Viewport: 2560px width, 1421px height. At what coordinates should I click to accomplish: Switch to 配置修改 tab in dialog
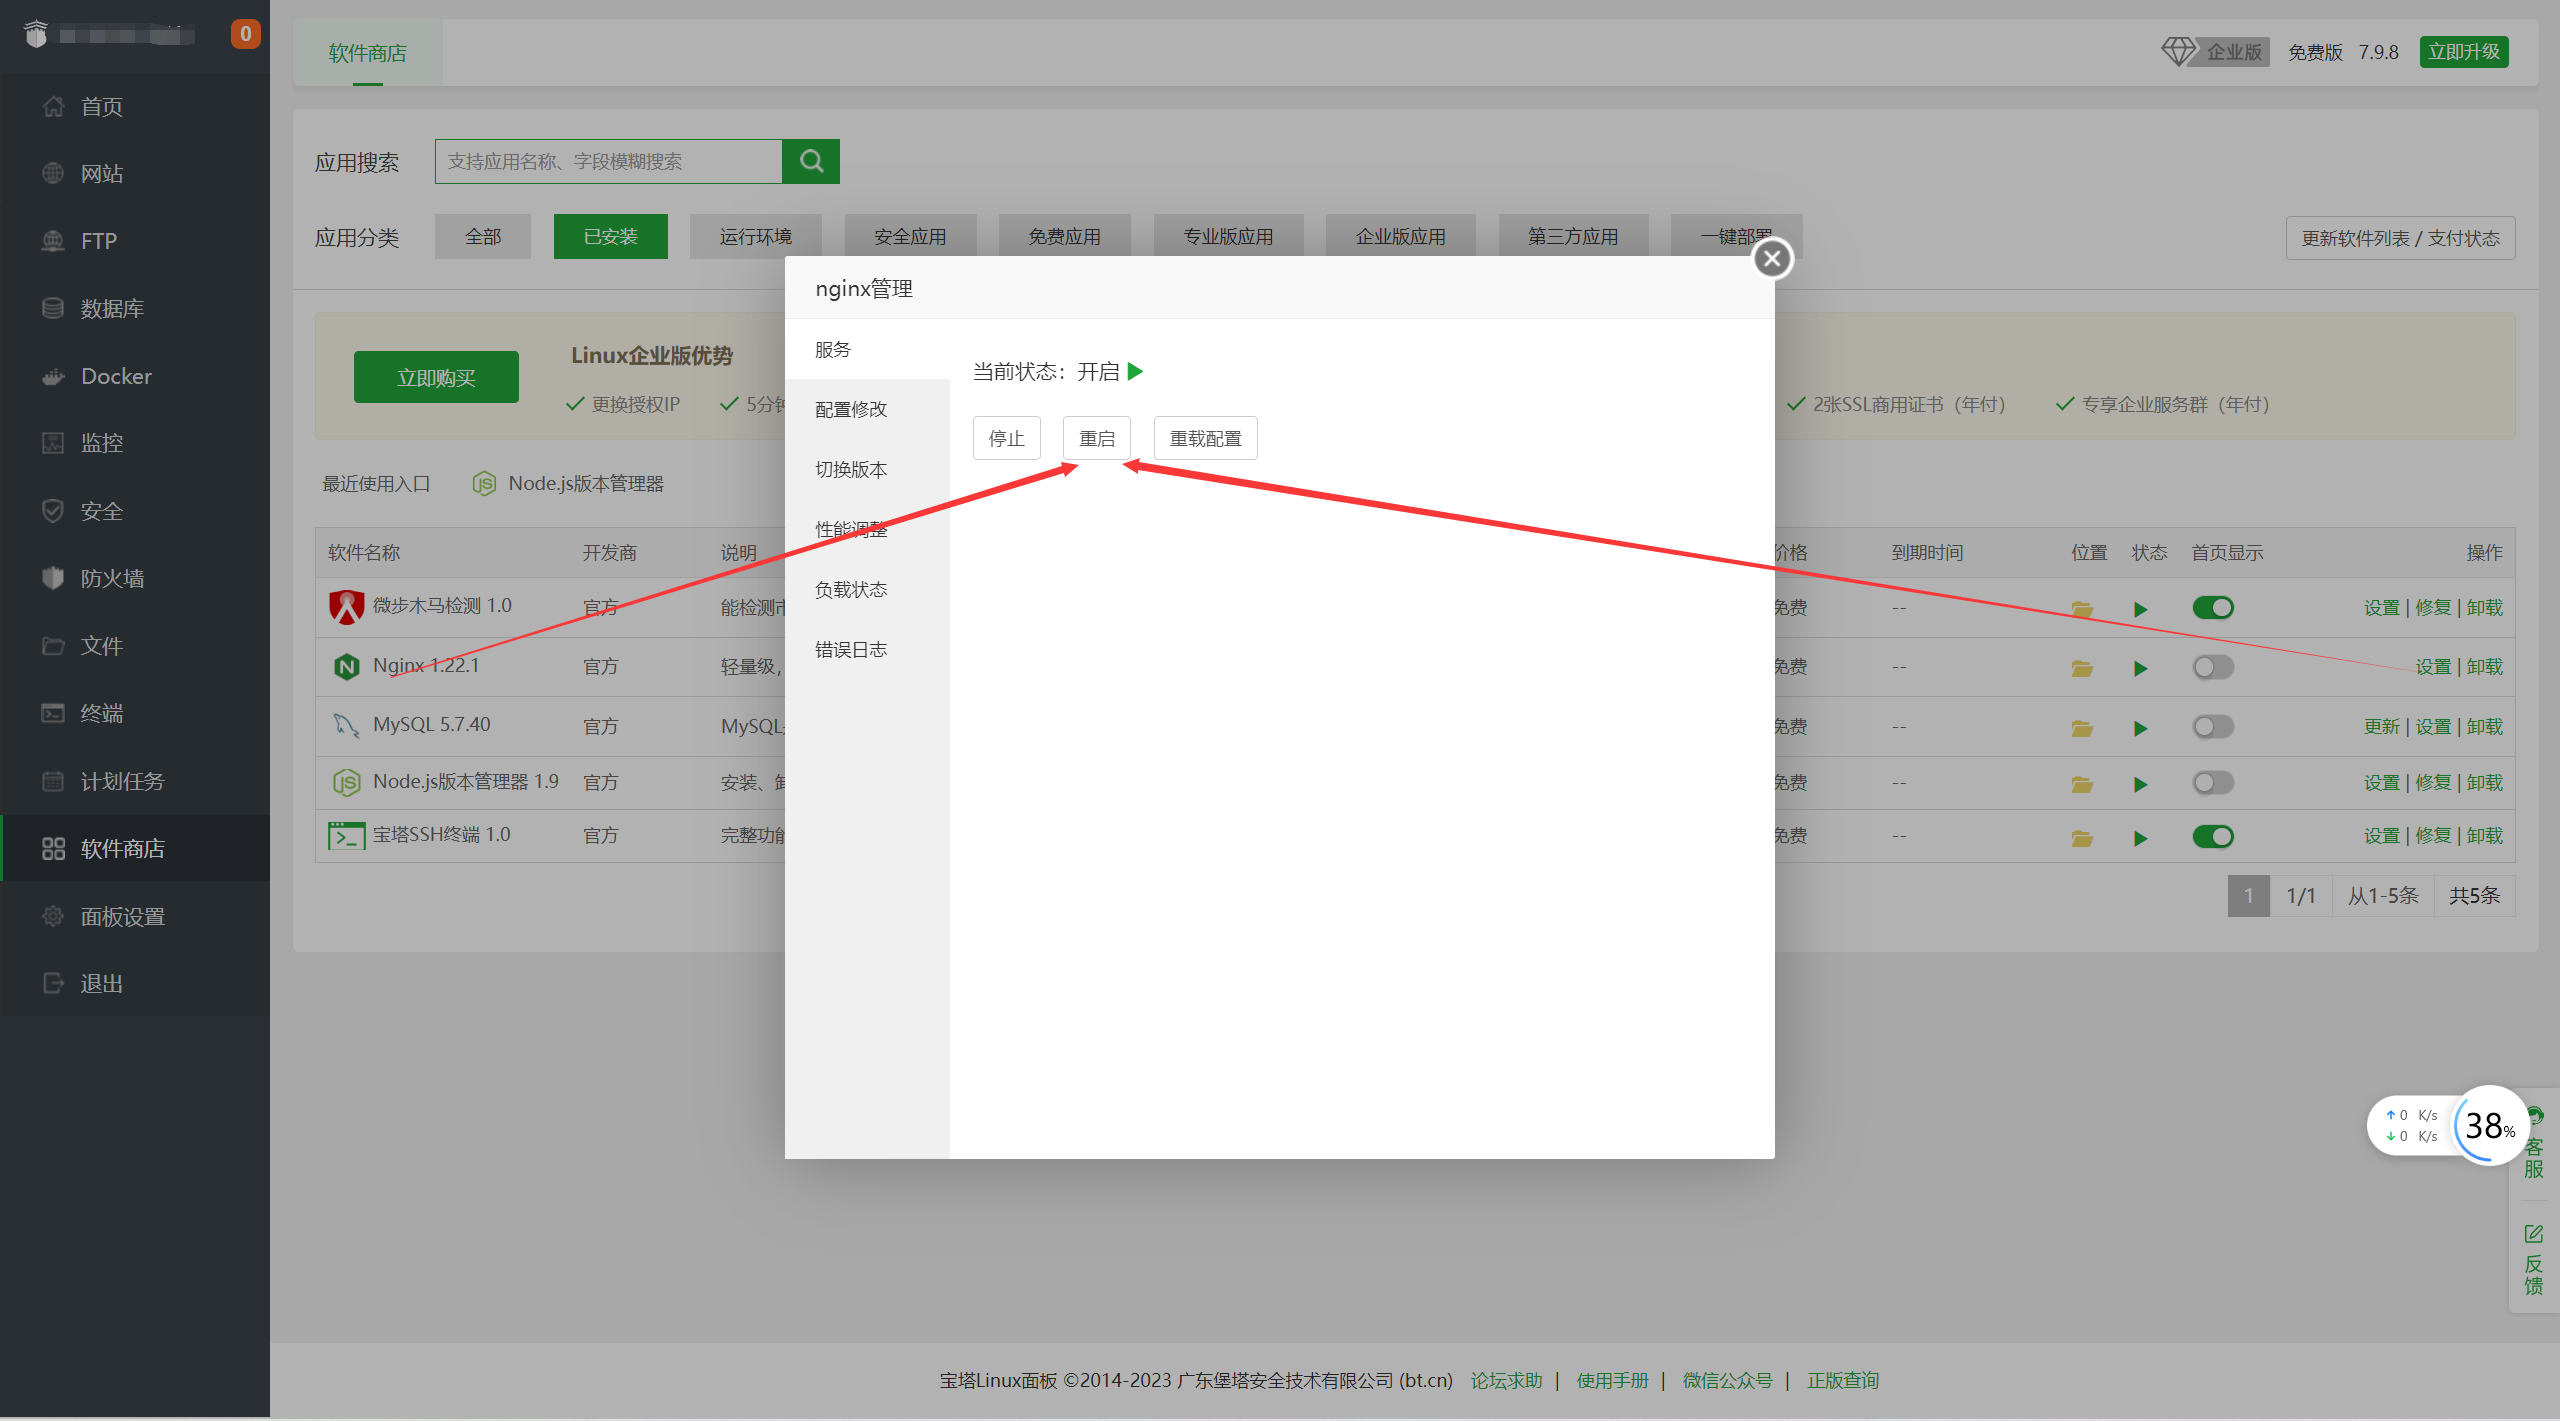[851, 409]
